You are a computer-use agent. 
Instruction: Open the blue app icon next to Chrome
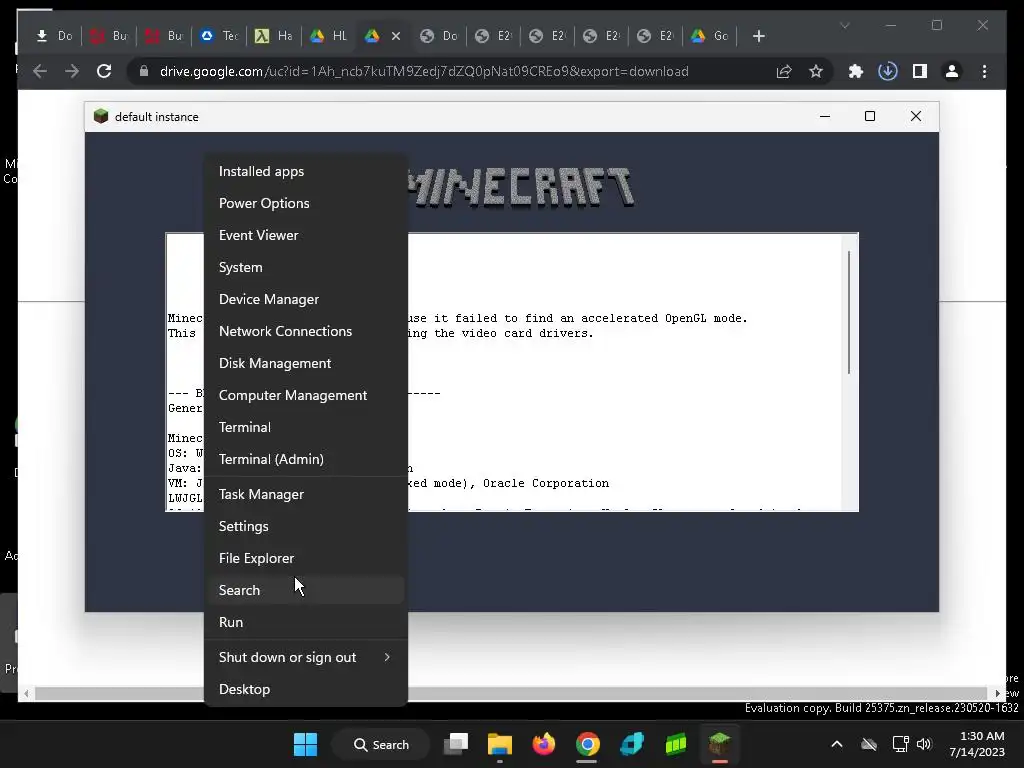point(632,744)
